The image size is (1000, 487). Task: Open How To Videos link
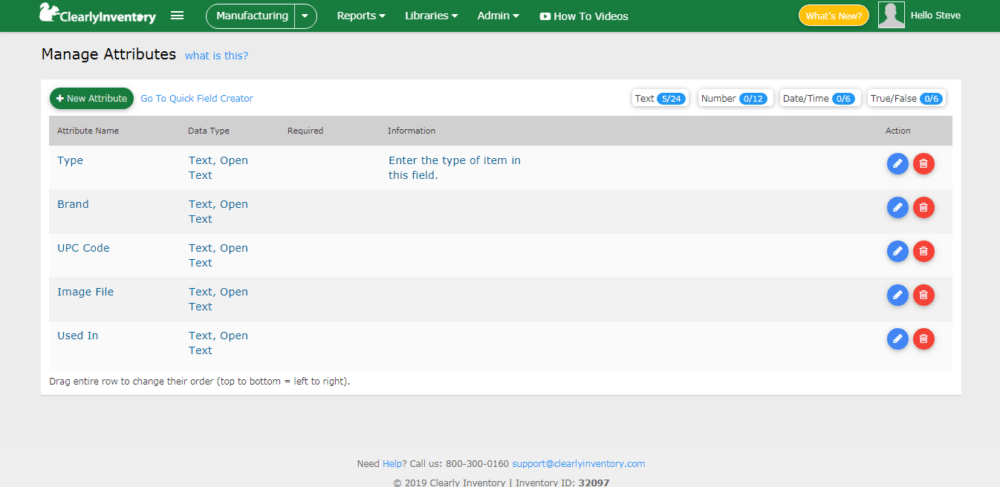pyautogui.click(x=584, y=17)
